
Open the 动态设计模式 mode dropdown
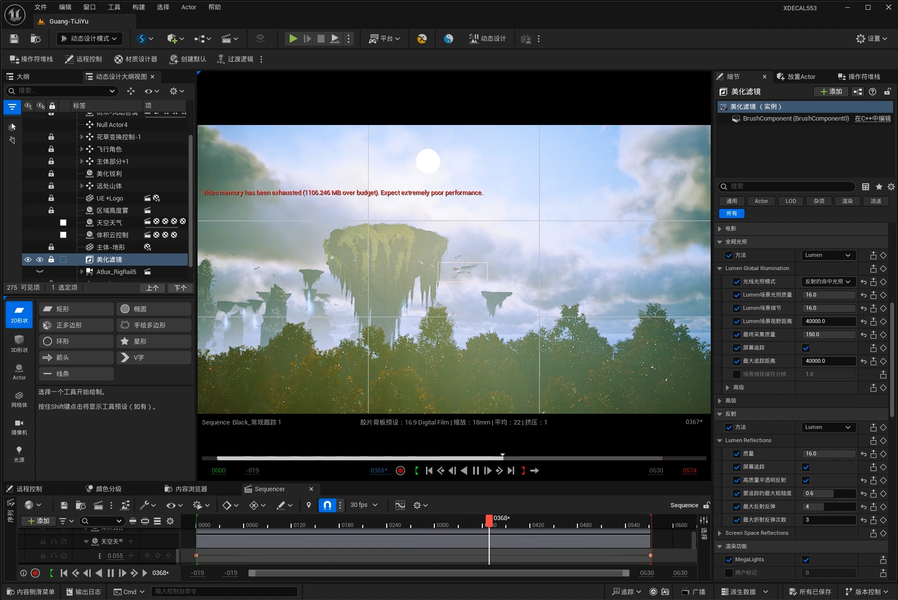tap(89, 38)
